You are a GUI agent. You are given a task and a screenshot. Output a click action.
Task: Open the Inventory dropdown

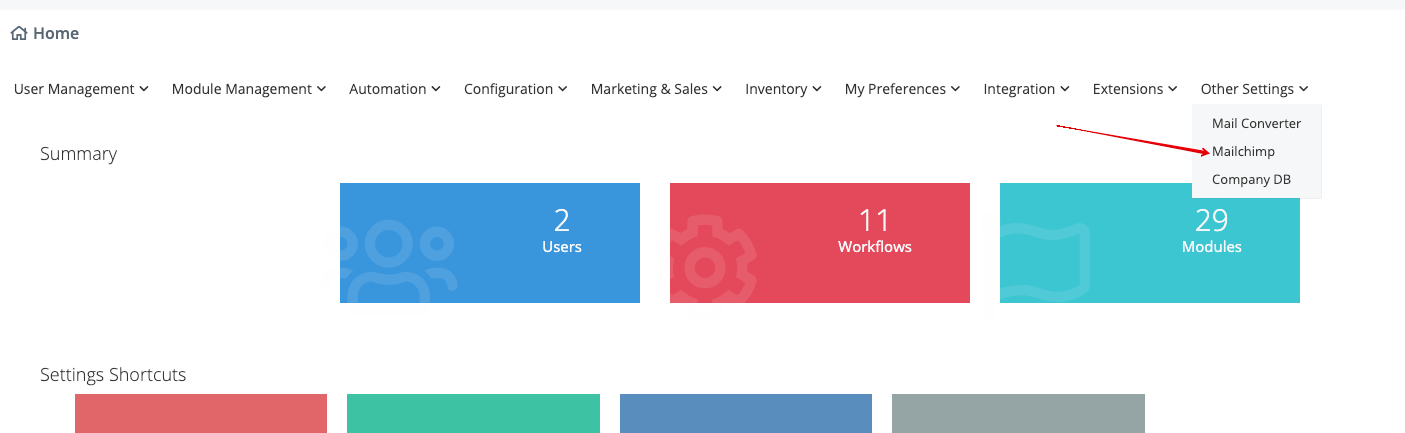(x=784, y=89)
